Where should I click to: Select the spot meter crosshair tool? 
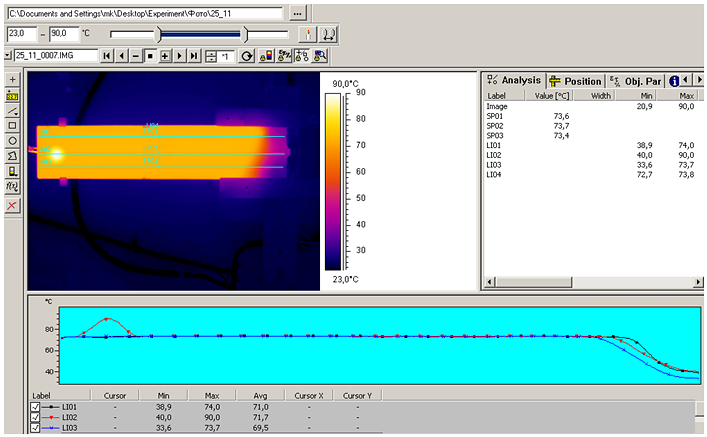click(x=12, y=80)
